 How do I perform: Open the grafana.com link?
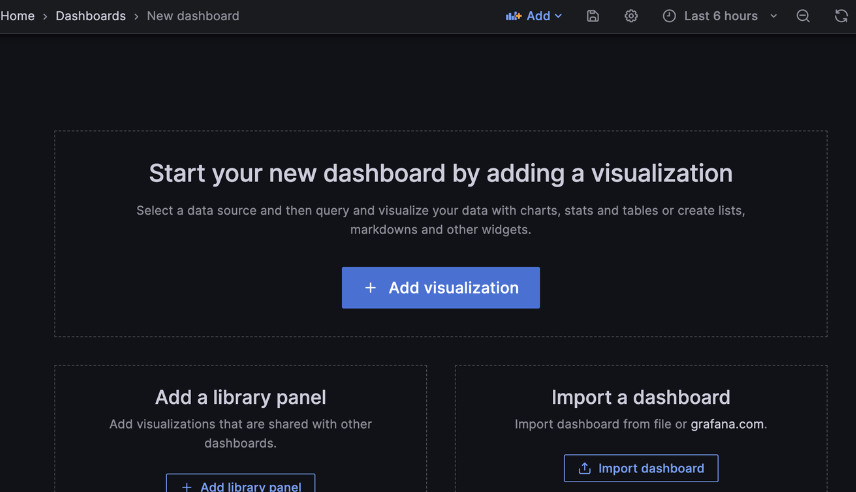pos(727,424)
